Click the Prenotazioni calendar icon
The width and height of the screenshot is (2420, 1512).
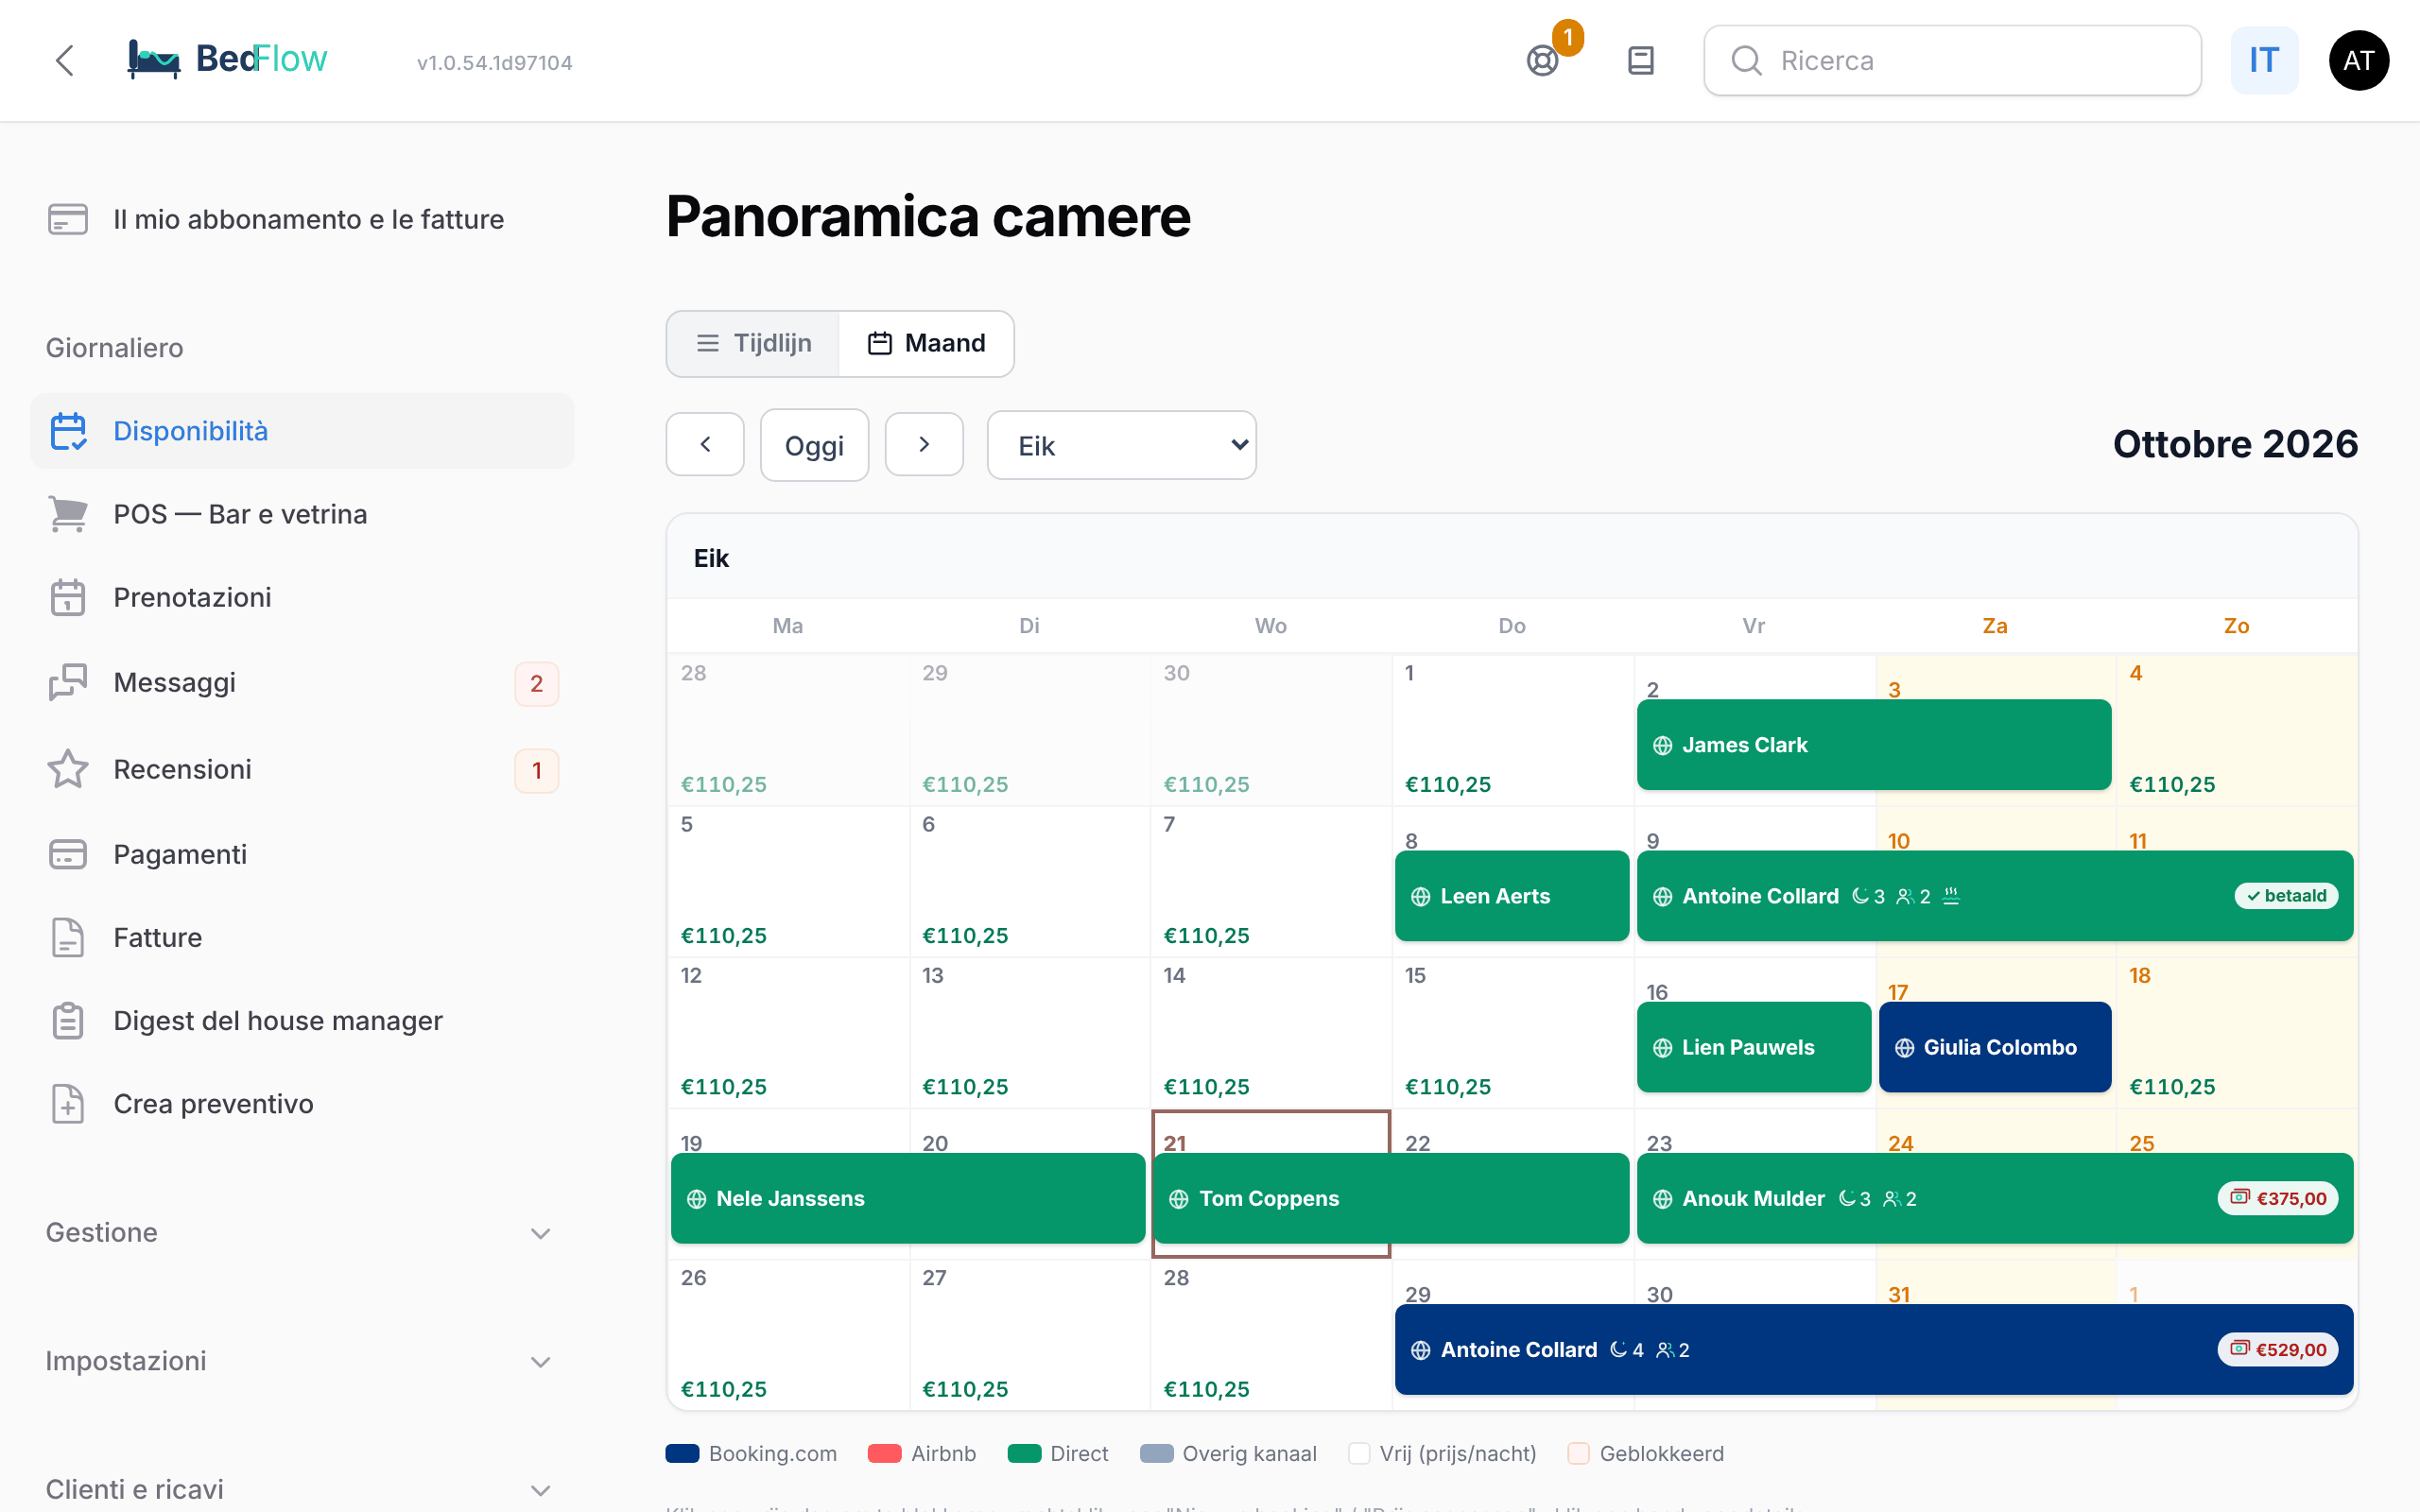[68, 597]
